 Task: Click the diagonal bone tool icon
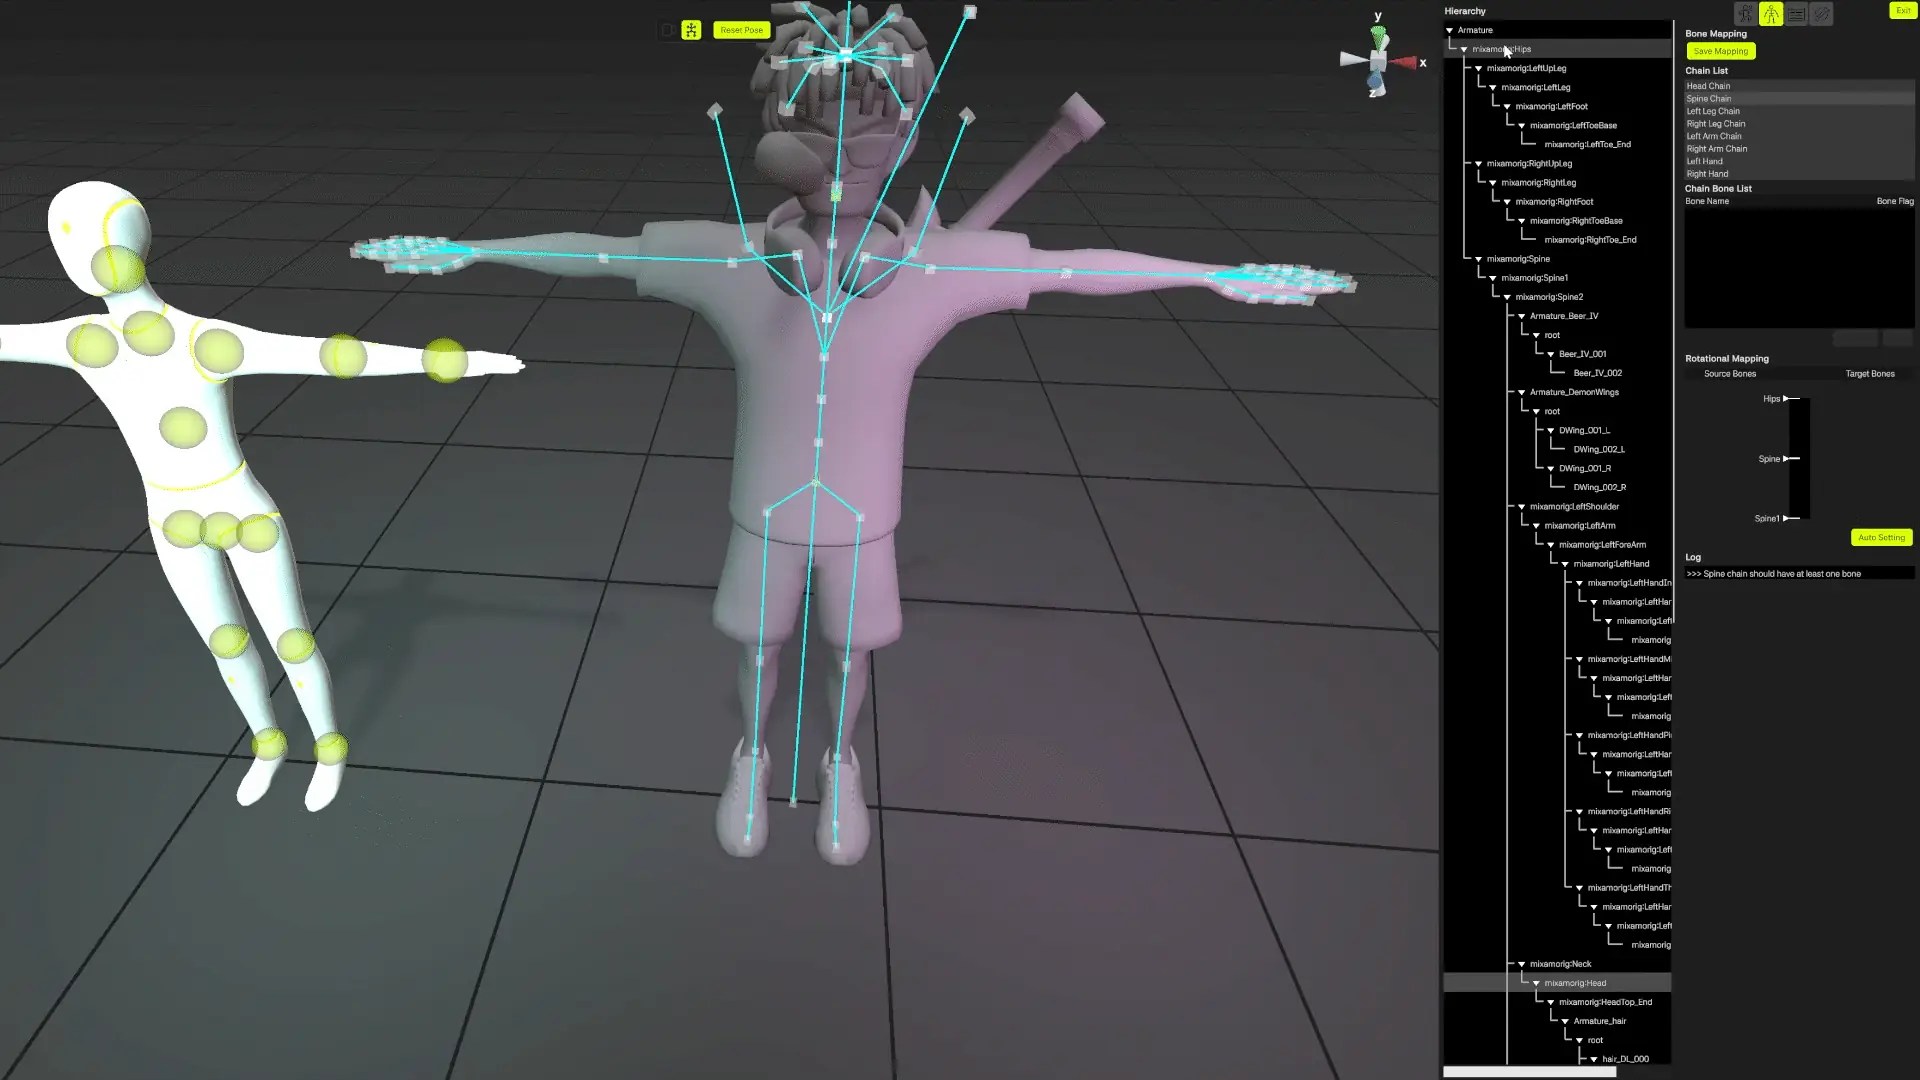(x=1822, y=14)
